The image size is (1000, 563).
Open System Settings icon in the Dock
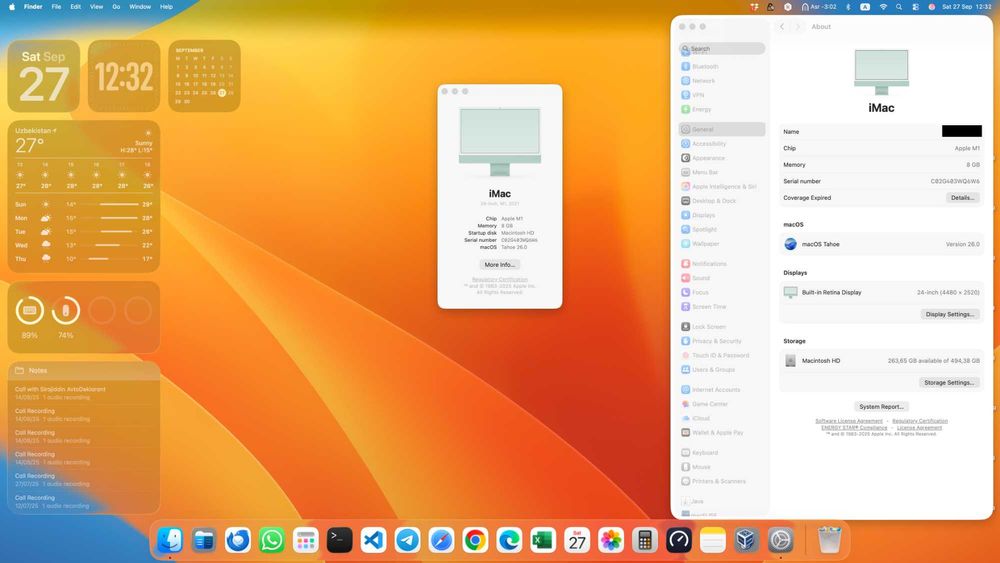(781, 541)
